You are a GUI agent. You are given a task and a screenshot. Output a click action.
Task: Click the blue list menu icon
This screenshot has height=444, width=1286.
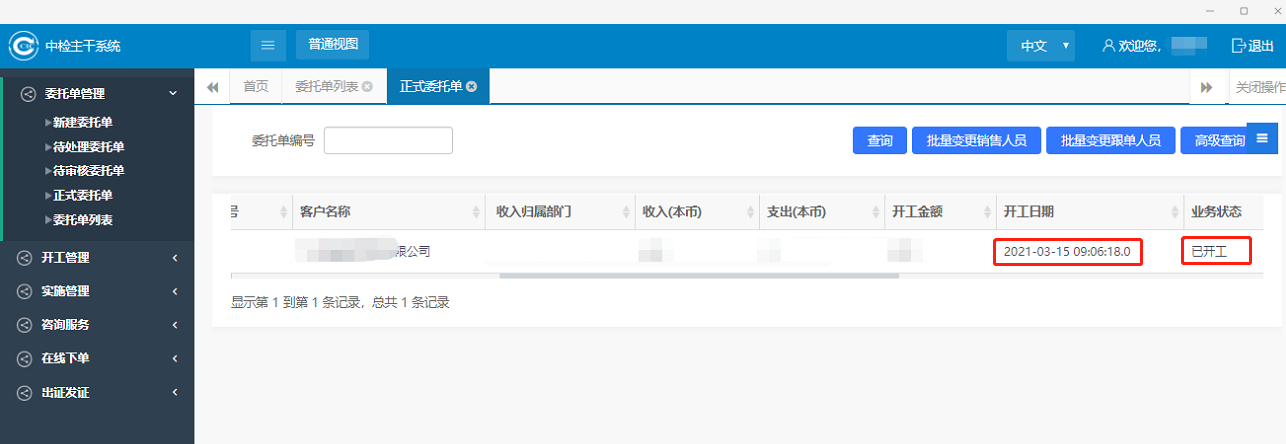pos(1262,138)
